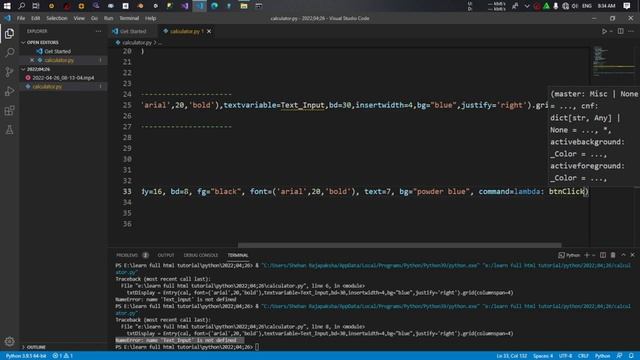640x360 pixels.
Task: Place cursor on code line 33
Action: (x=363, y=191)
